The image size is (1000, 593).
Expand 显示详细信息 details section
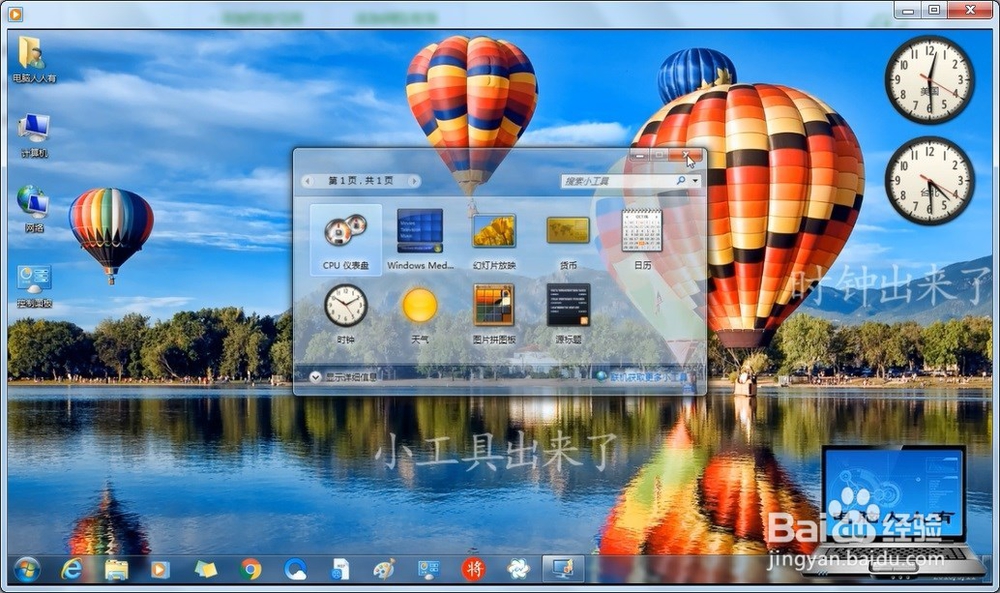pos(344,377)
